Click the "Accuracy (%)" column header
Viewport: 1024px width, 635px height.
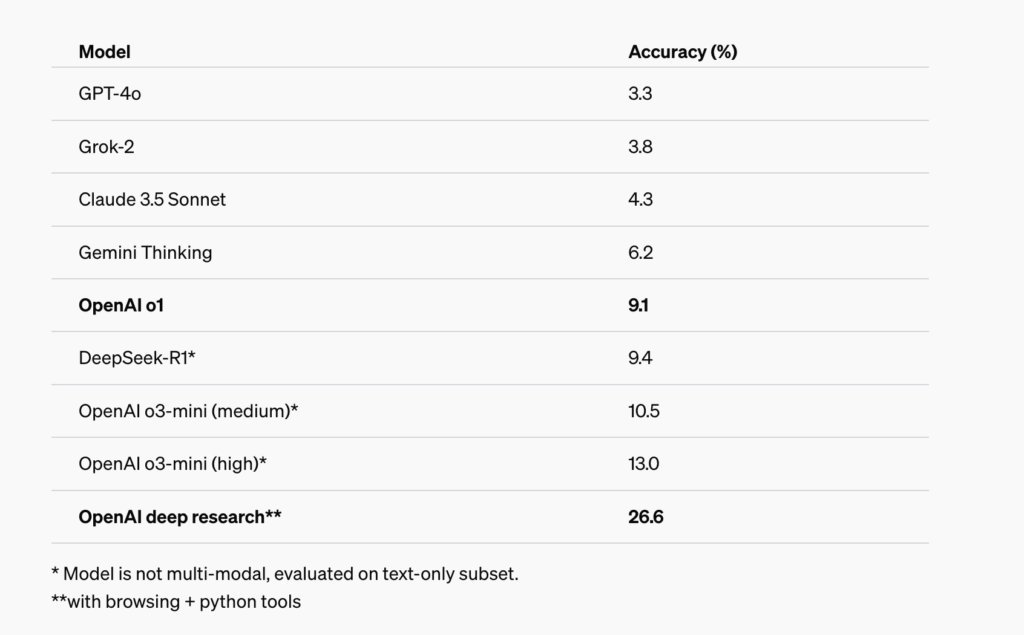[682, 52]
